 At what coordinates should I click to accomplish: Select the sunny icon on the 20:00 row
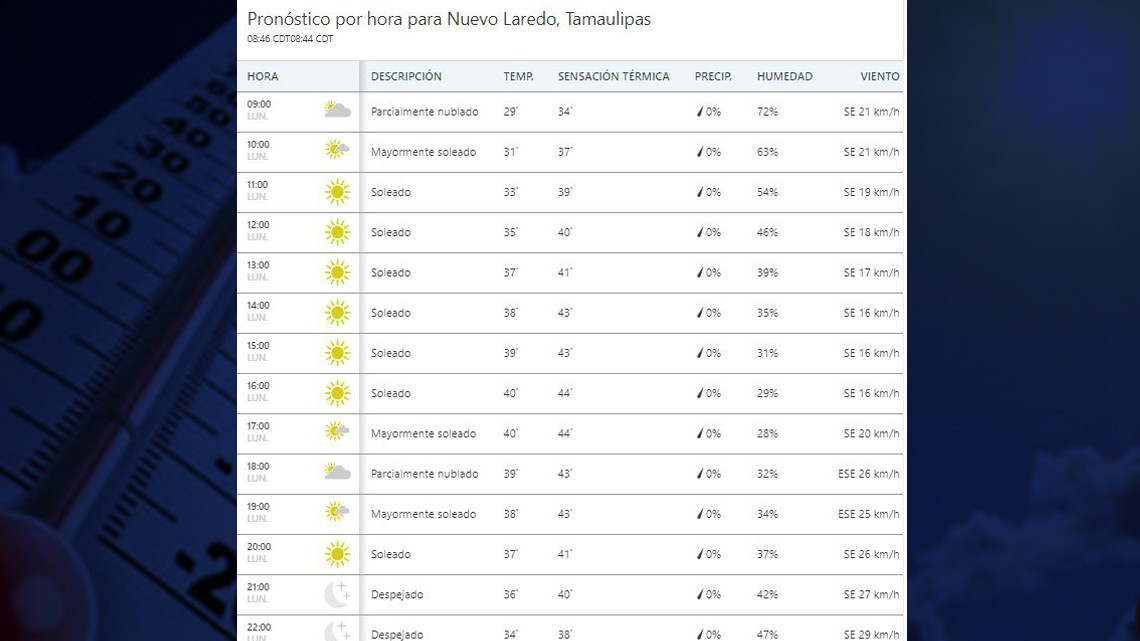pyautogui.click(x=337, y=553)
